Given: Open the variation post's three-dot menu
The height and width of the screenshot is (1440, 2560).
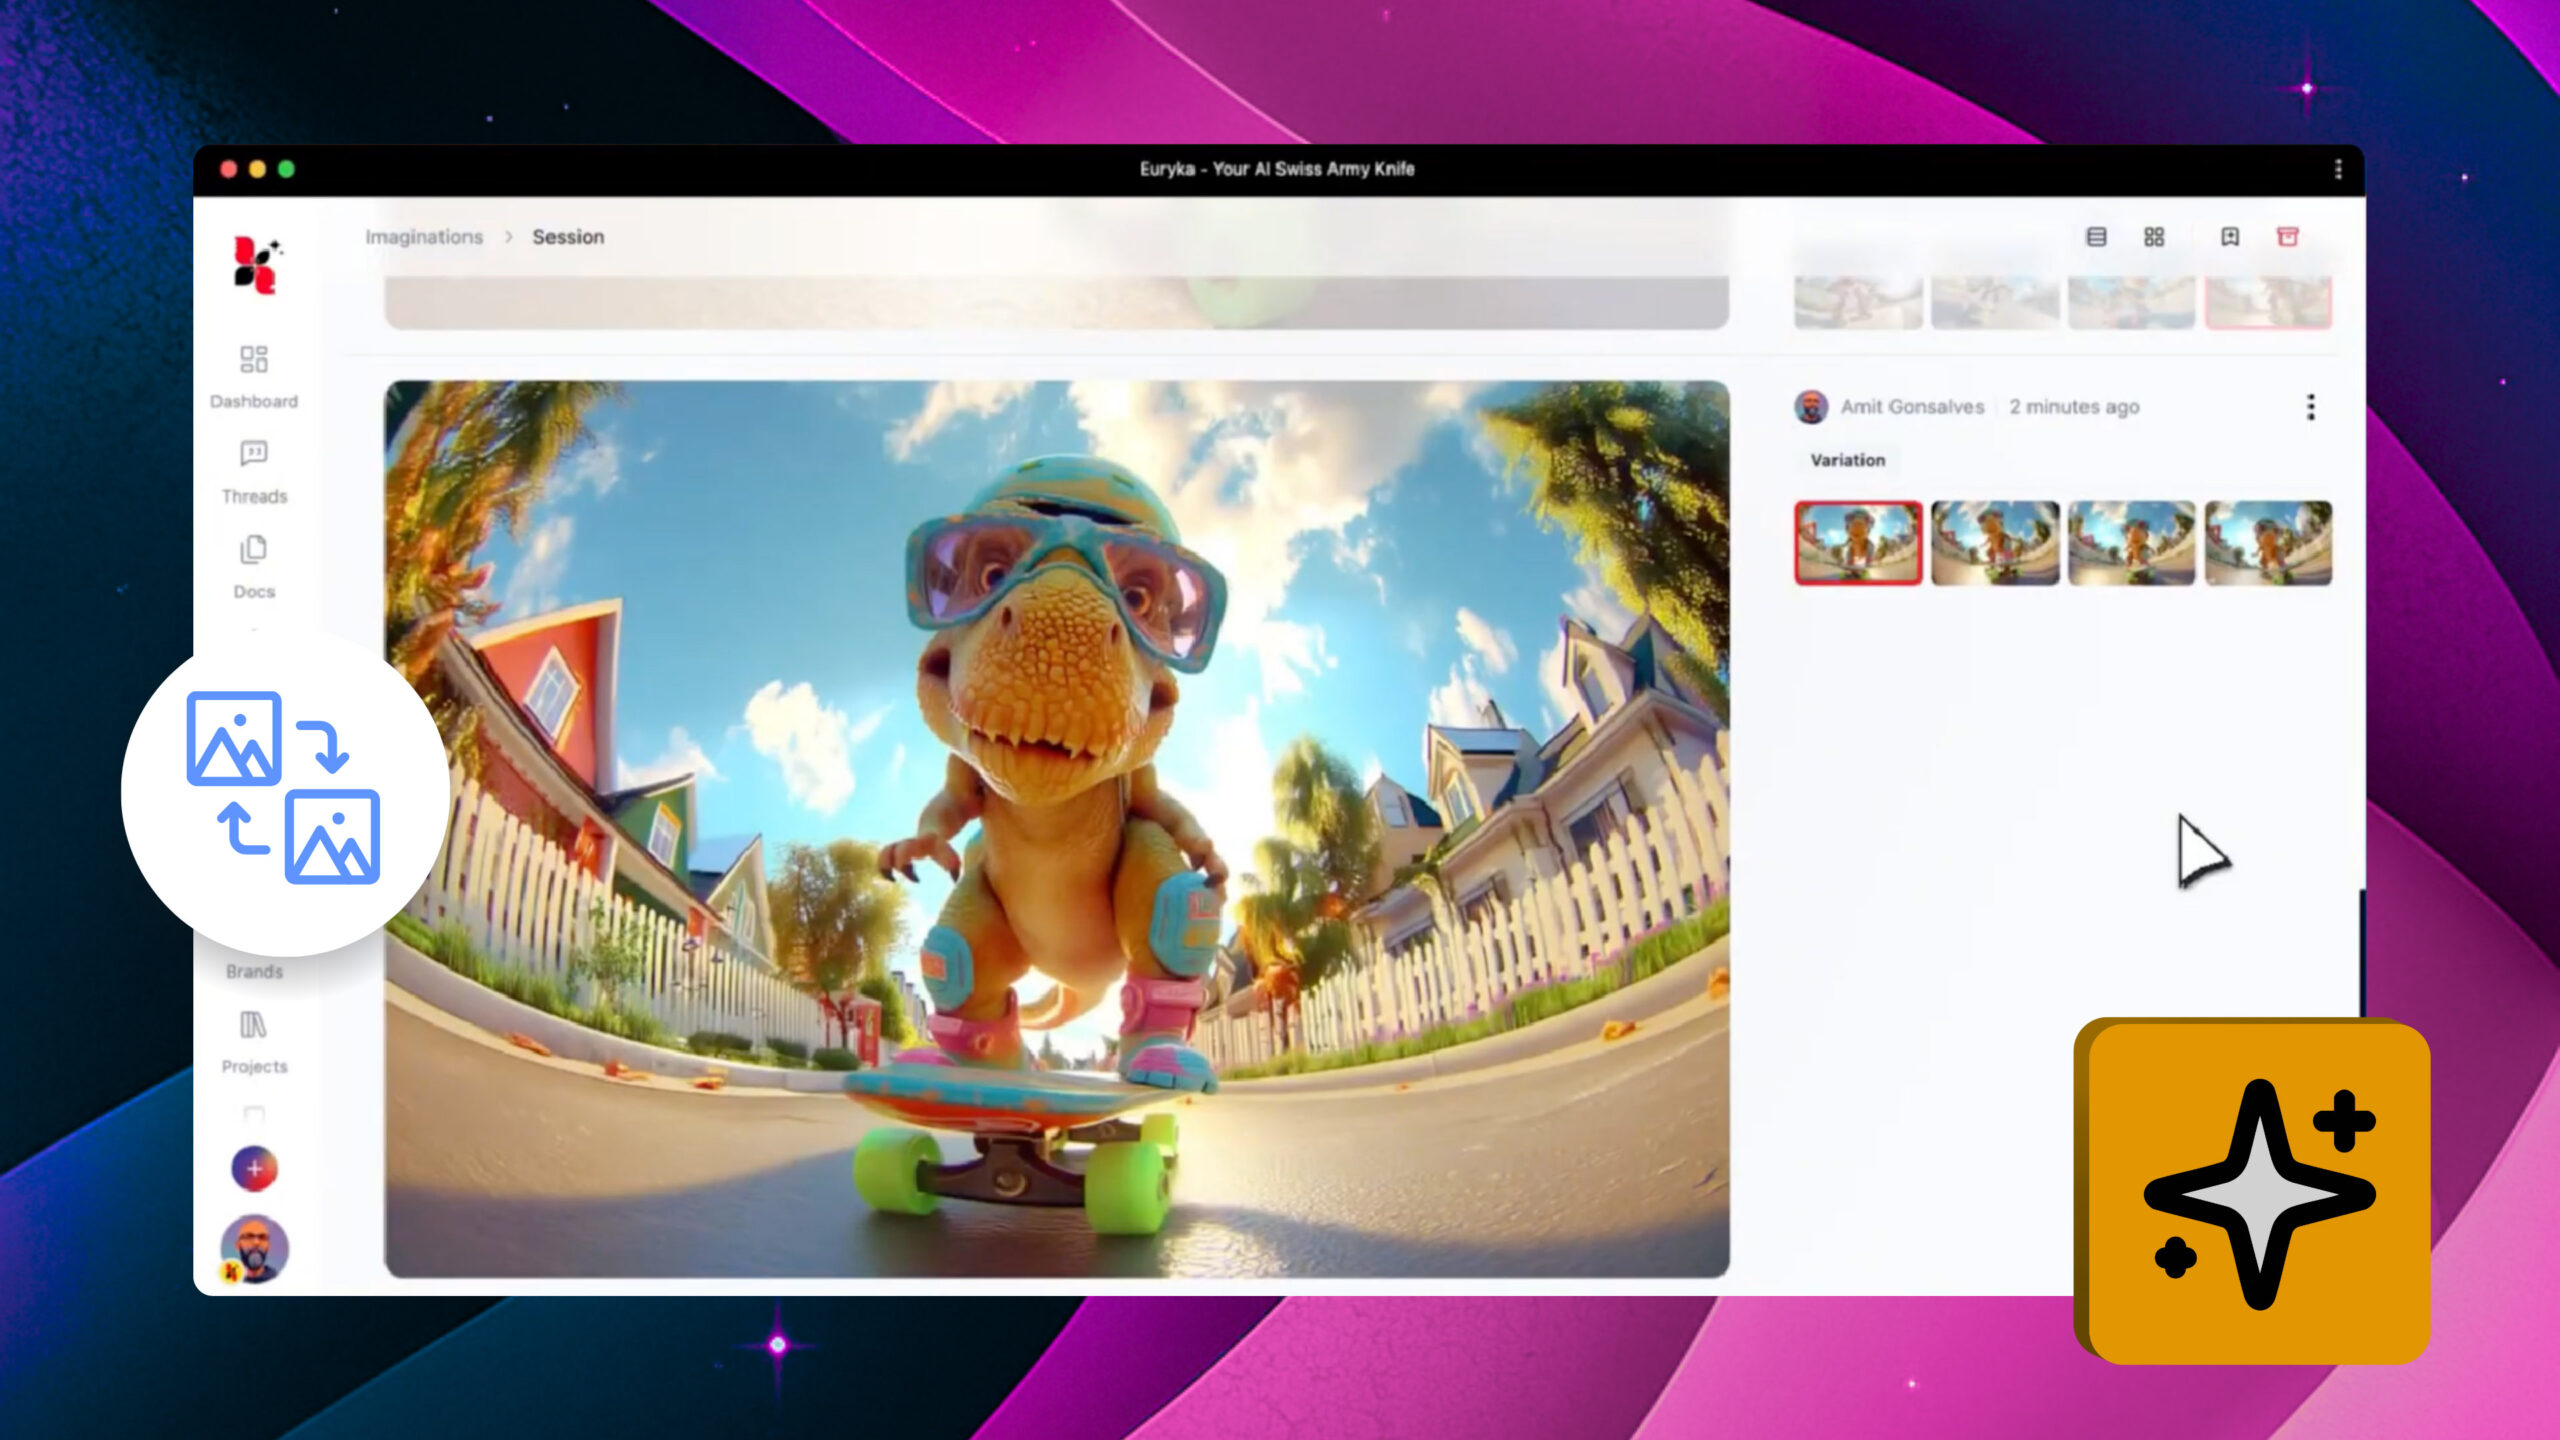Looking at the screenshot, I should pyautogui.click(x=2310, y=407).
